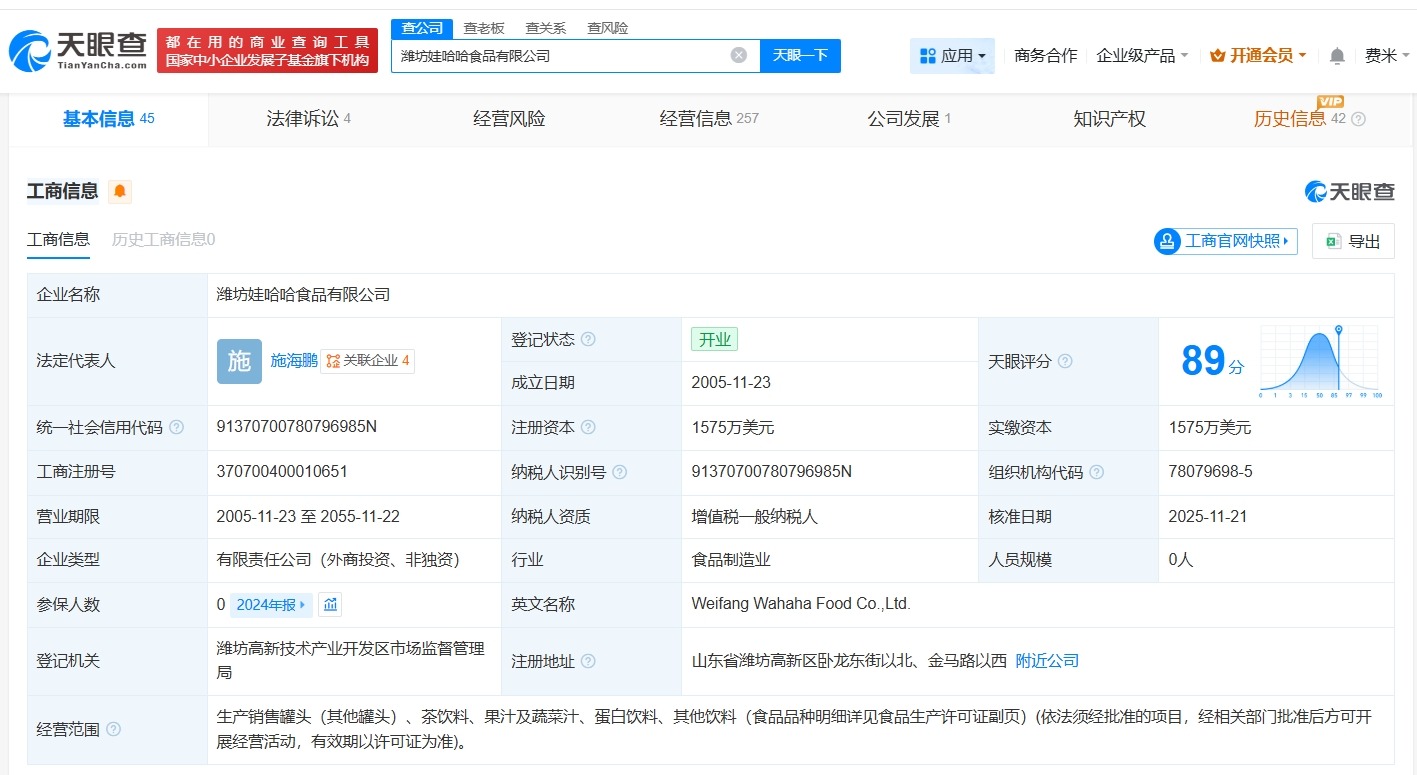Open the 费米 account dropdown
1417x775 pixels.
pos(1385,55)
